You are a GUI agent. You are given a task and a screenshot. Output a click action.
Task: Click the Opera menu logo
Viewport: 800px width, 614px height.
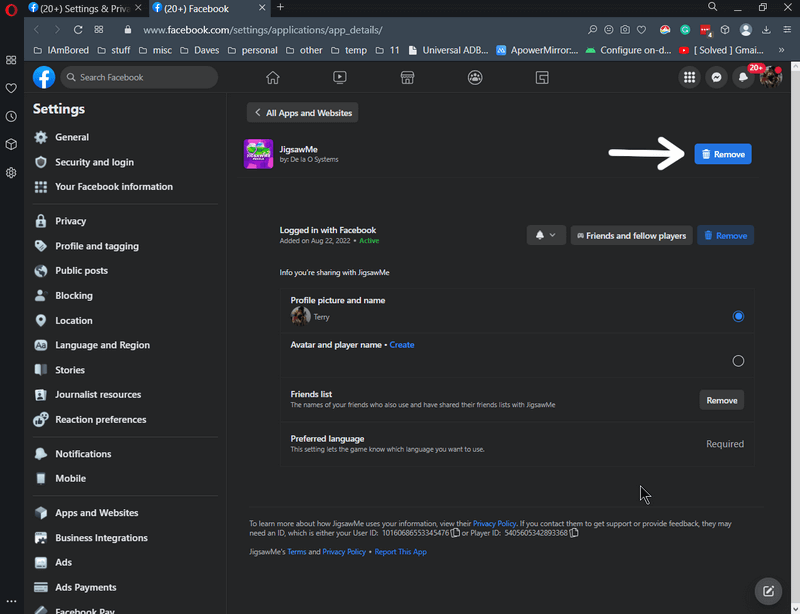[x=11, y=10]
